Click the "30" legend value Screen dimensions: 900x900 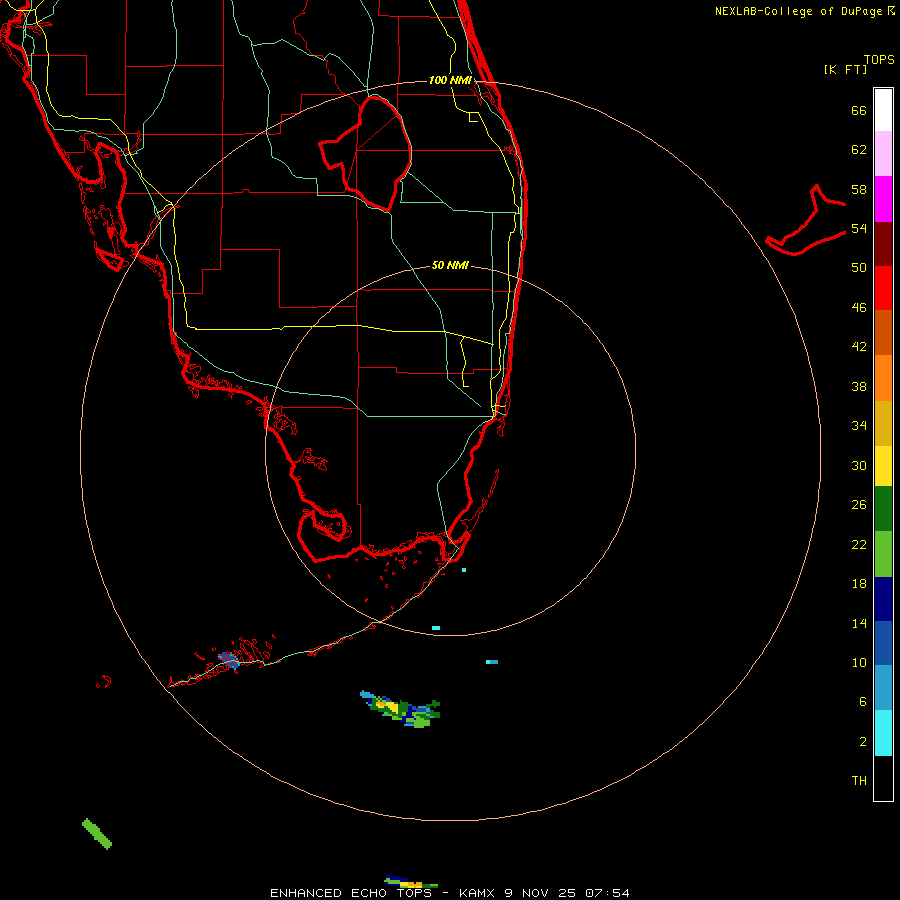click(859, 465)
